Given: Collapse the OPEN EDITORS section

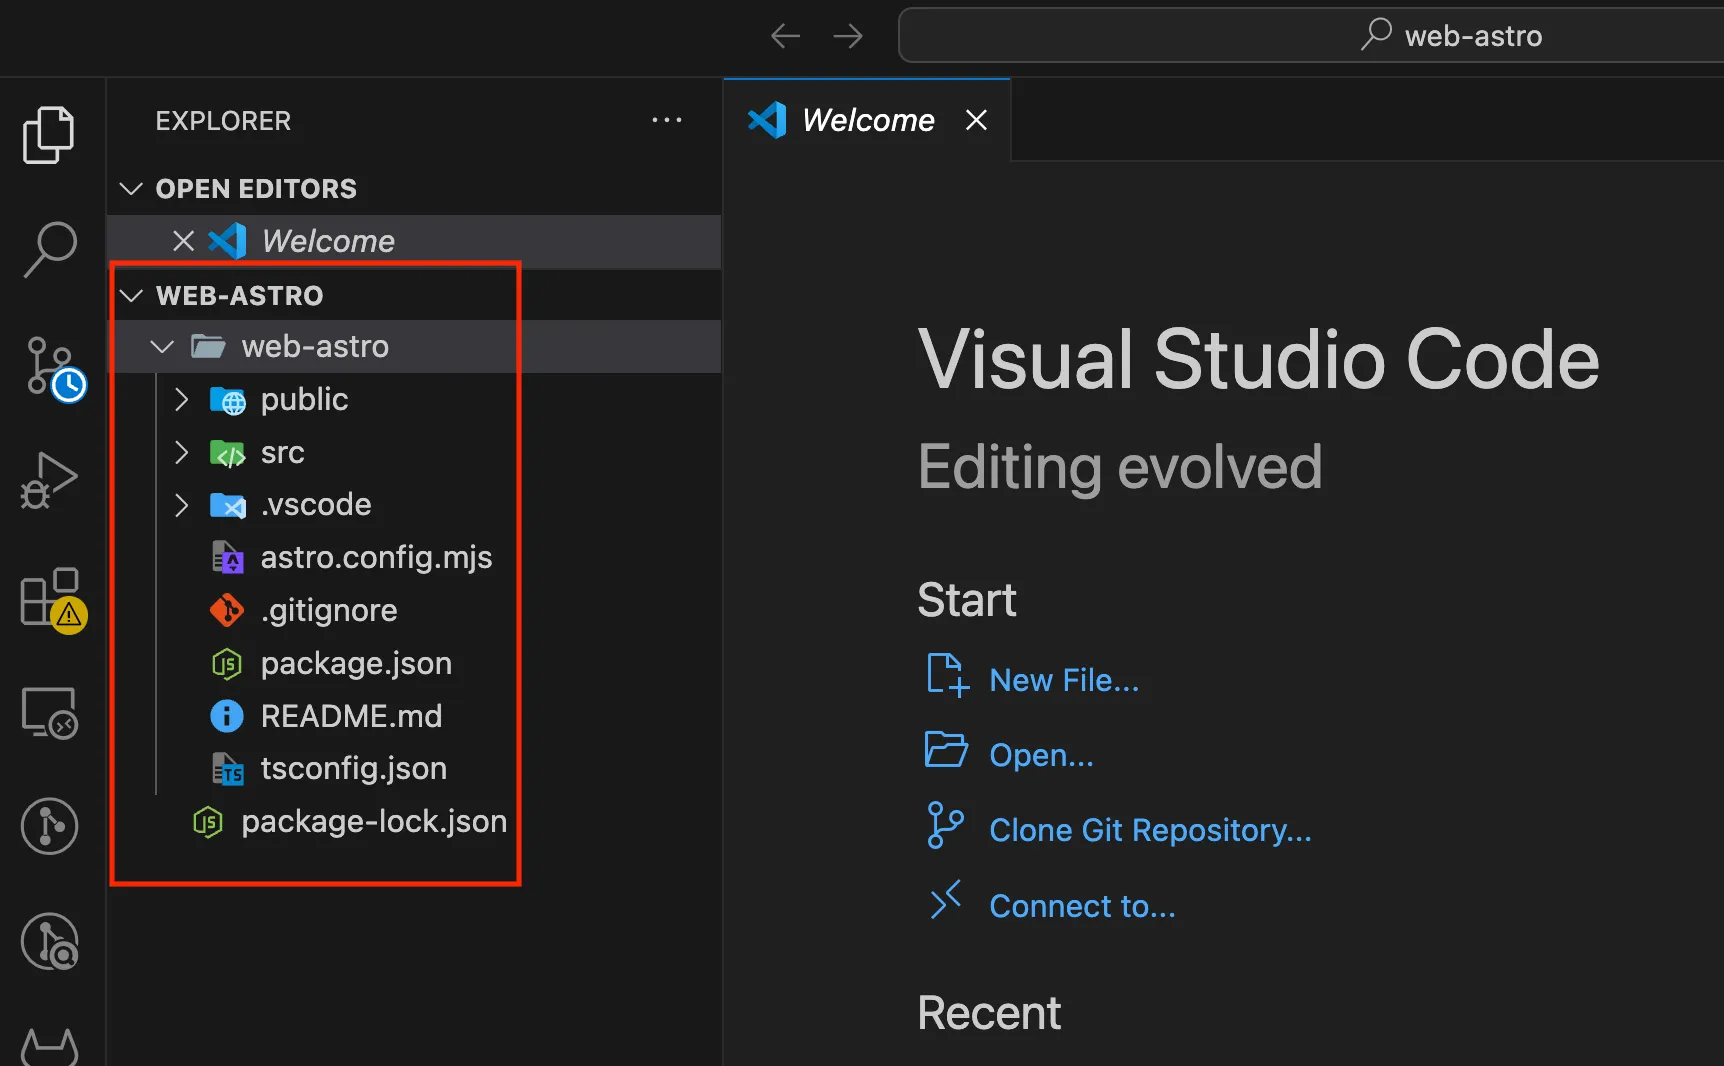Looking at the screenshot, I should pyautogui.click(x=131, y=188).
